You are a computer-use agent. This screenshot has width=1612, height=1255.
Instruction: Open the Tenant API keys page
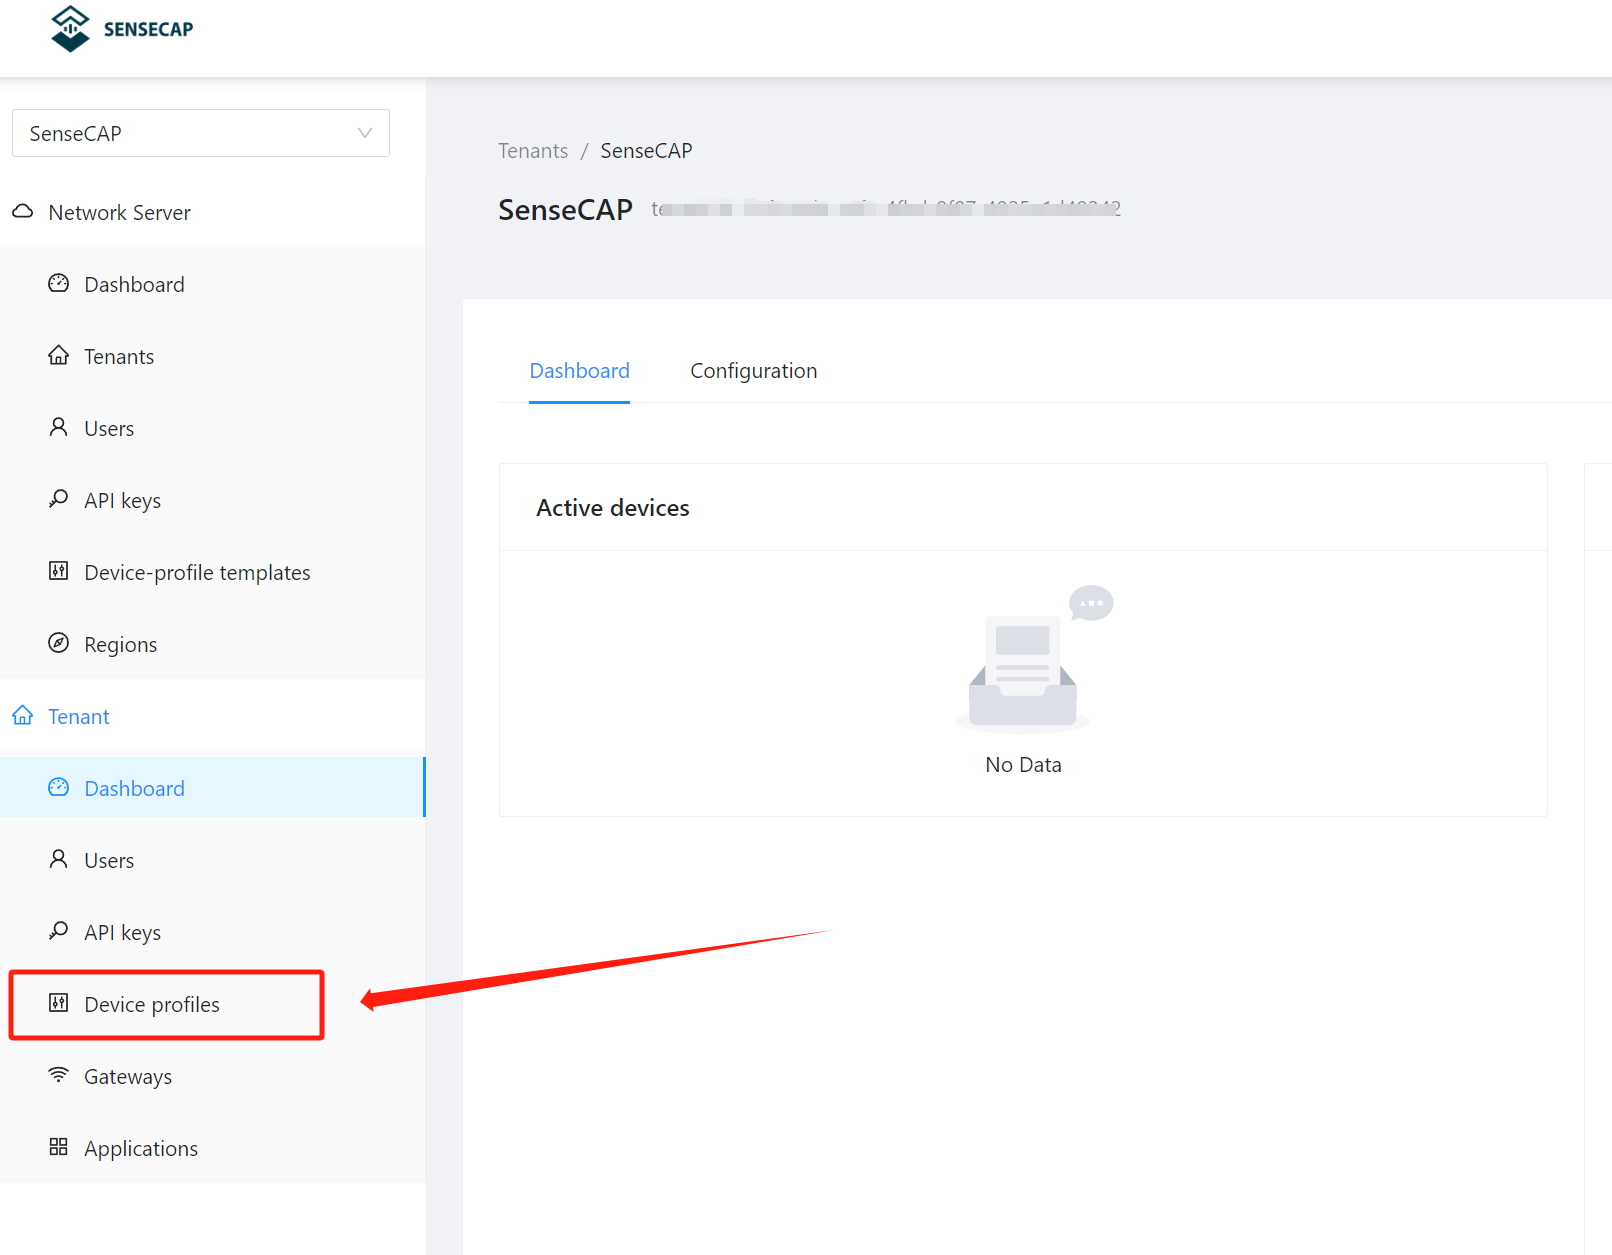pos(212,932)
